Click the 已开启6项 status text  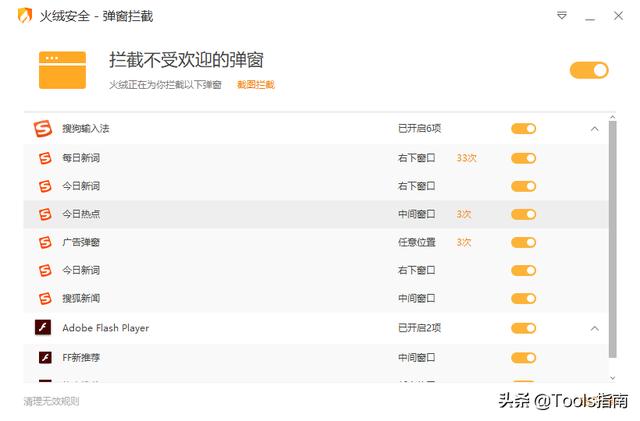pyautogui.click(x=420, y=129)
